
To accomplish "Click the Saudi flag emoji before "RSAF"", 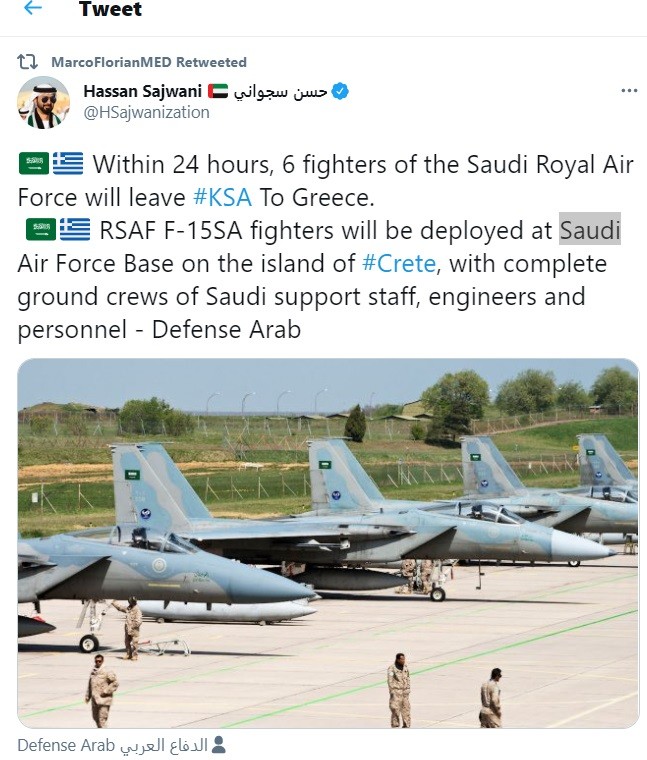I will pyautogui.click(x=40, y=230).
